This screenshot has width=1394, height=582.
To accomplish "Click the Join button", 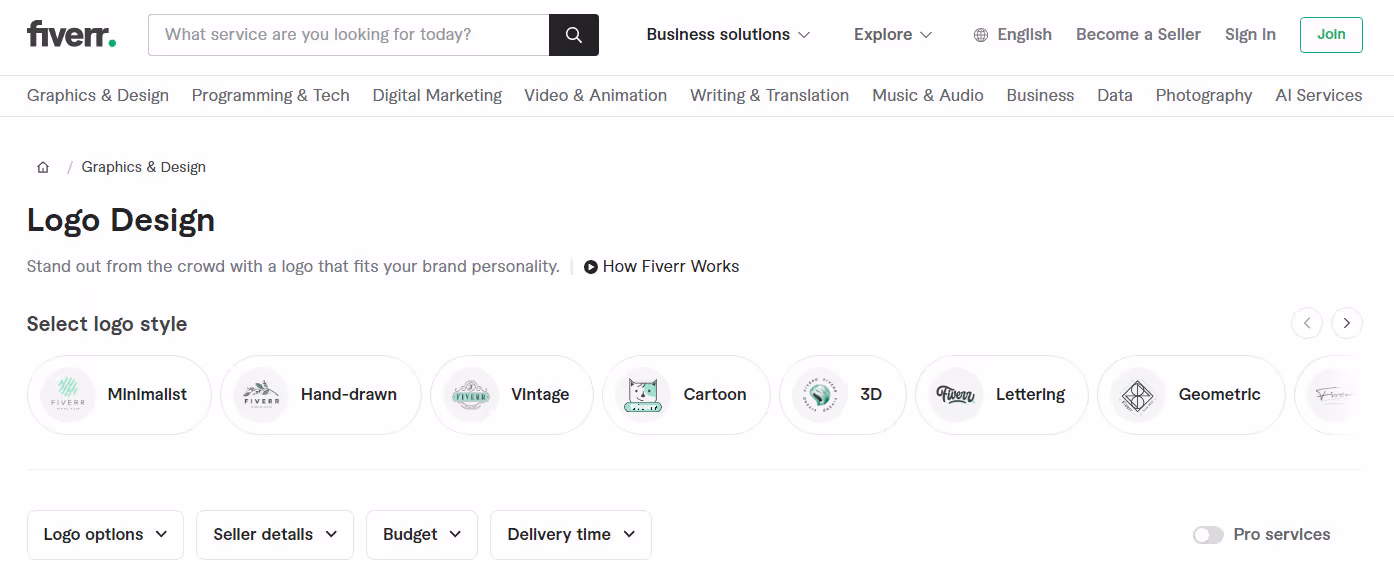I will coord(1331,35).
